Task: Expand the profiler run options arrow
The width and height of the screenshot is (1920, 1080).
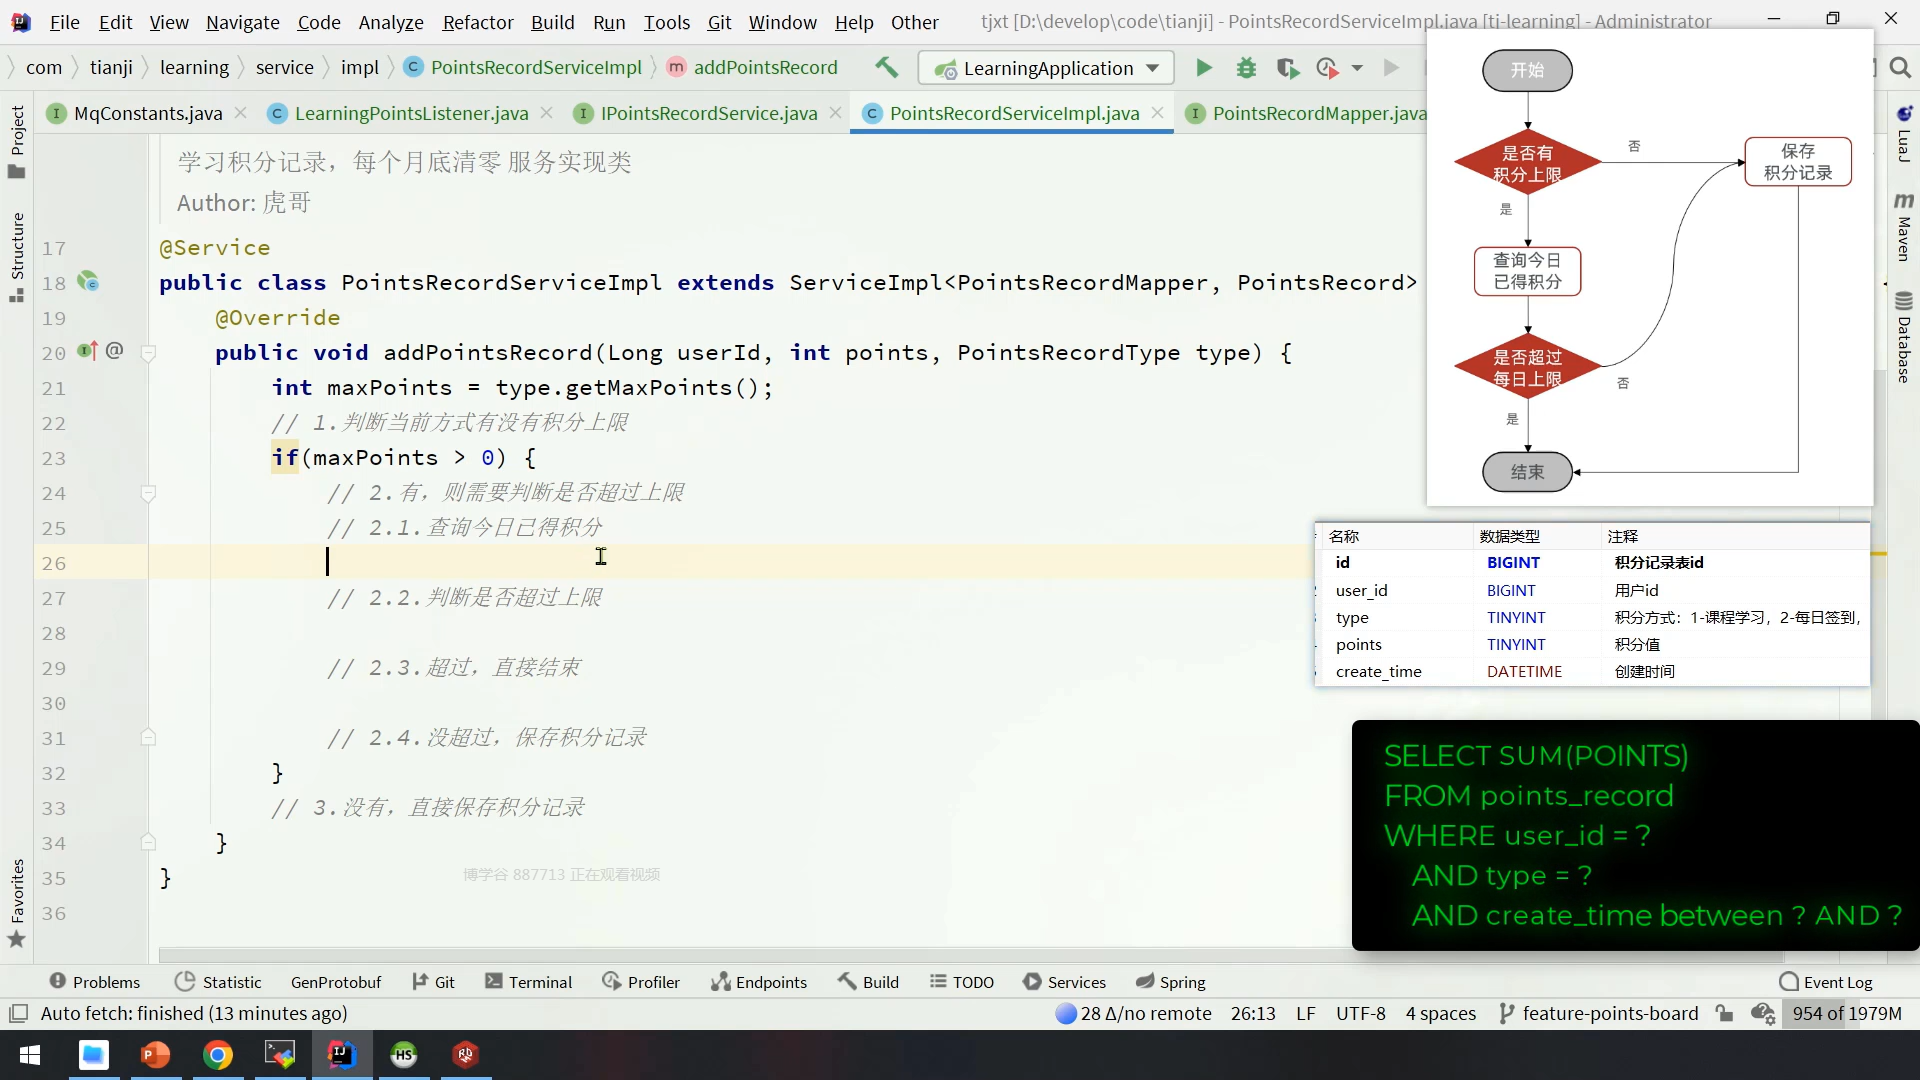Action: click(x=1357, y=68)
